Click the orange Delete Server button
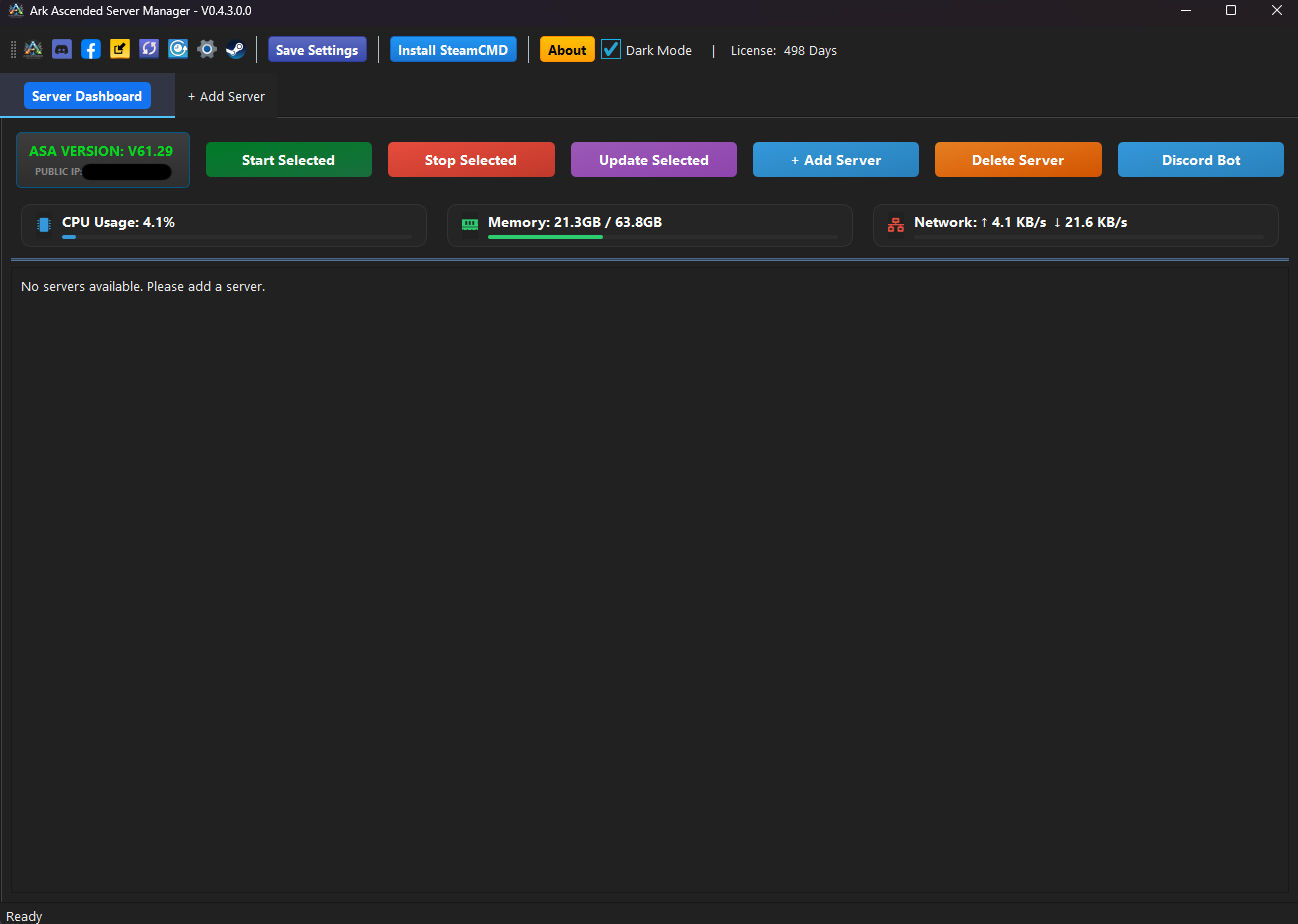The width and height of the screenshot is (1298, 924). click(x=1018, y=160)
